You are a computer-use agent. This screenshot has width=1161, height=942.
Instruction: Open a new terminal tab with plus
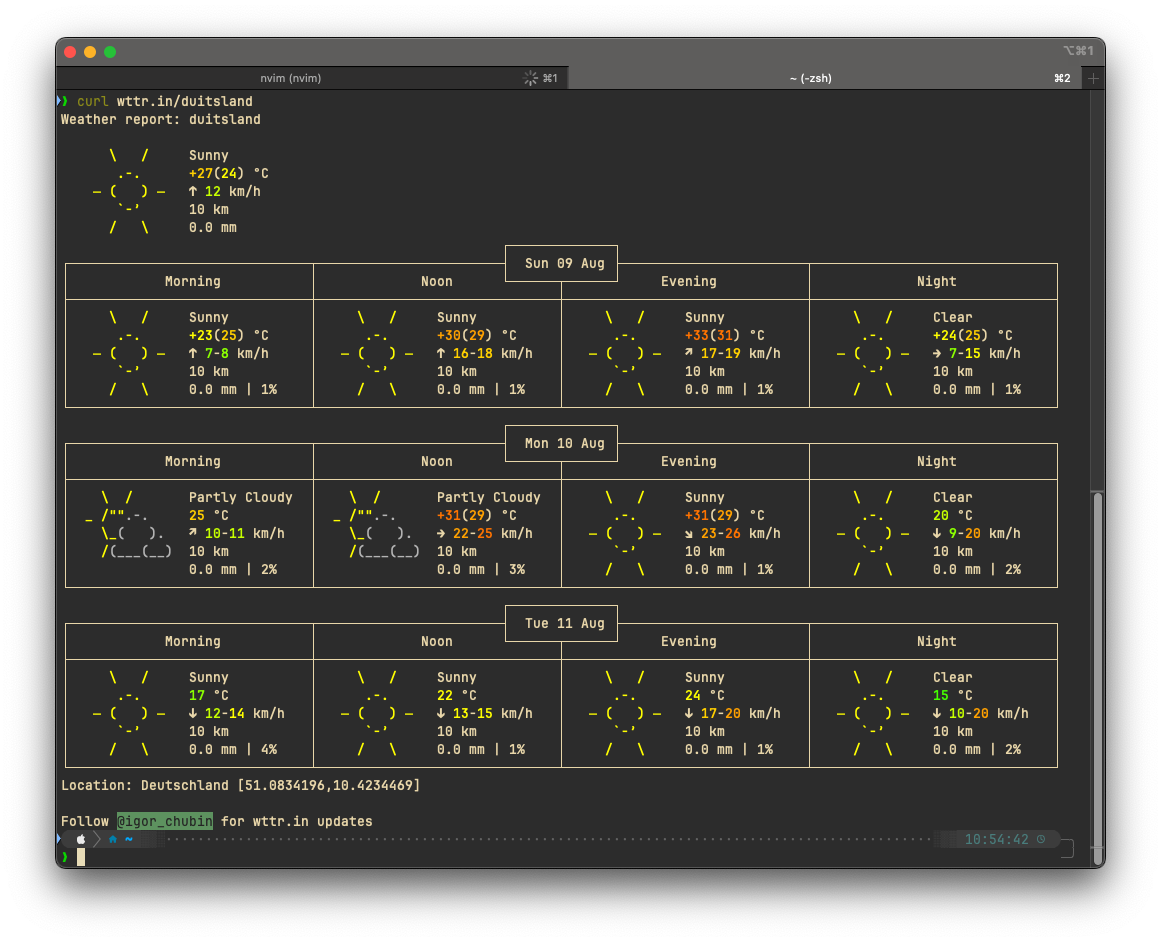tap(1093, 78)
